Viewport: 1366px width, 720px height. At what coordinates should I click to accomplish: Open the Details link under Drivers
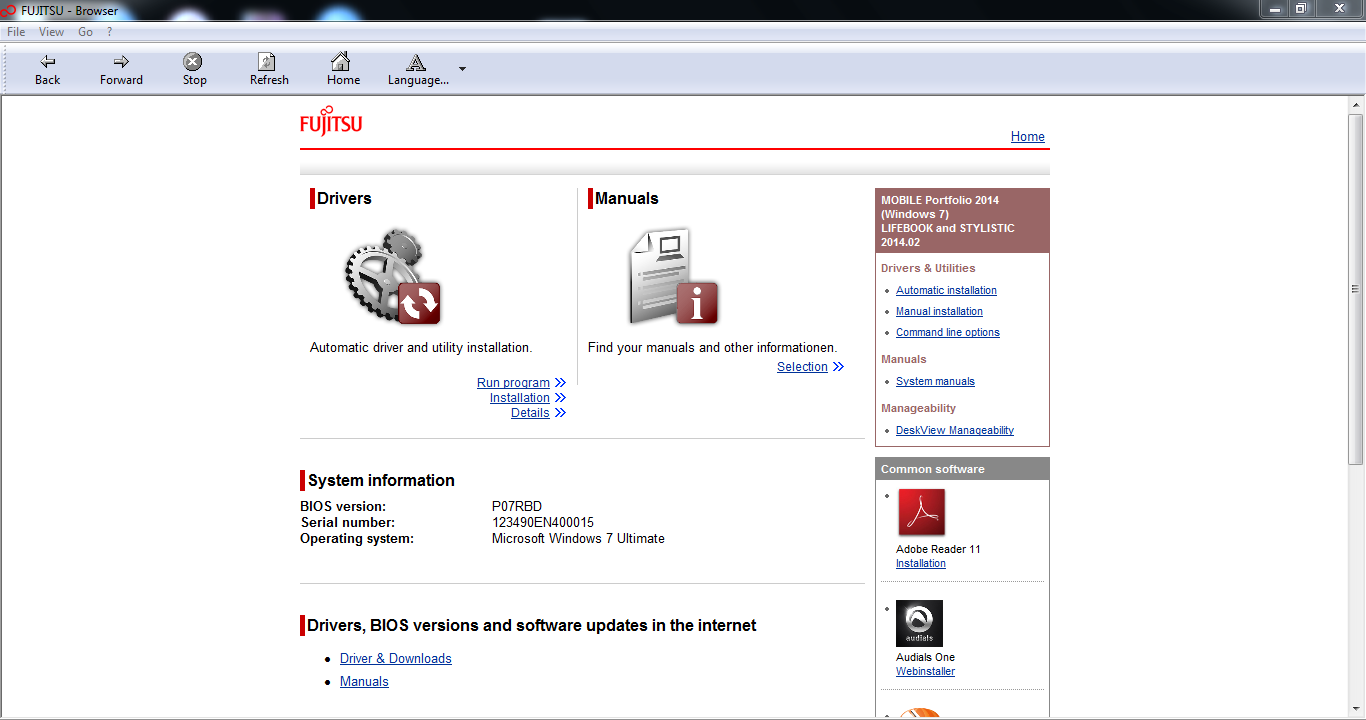pyautogui.click(x=530, y=413)
